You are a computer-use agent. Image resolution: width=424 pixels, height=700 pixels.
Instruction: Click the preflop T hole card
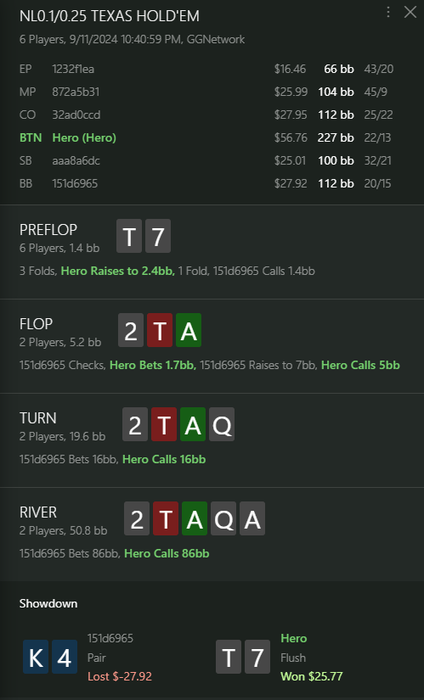click(129, 236)
